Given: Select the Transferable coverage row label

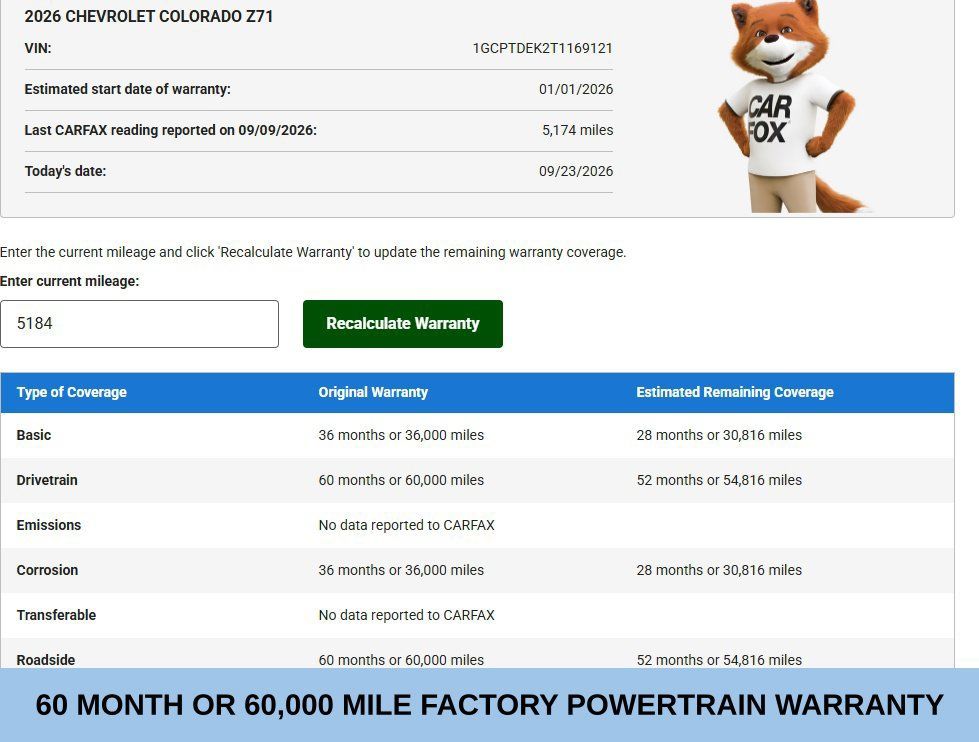Looking at the screenshot, I should 56,615.
